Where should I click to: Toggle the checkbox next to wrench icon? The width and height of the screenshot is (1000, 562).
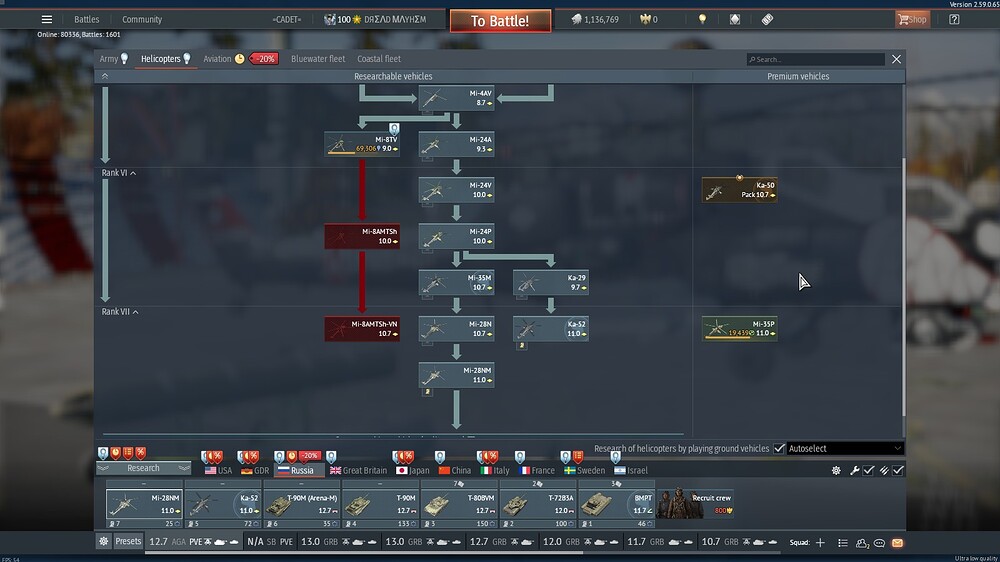pos(869,470)
